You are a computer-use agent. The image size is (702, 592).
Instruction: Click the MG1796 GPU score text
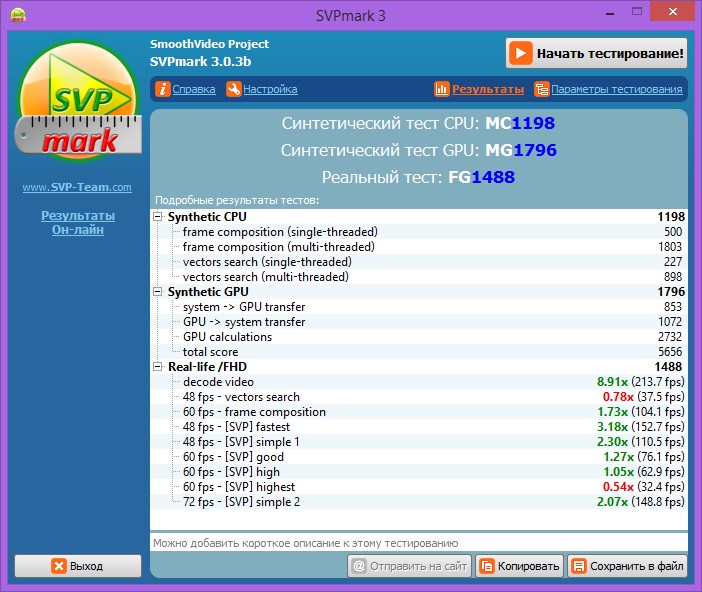coord(521,150)
